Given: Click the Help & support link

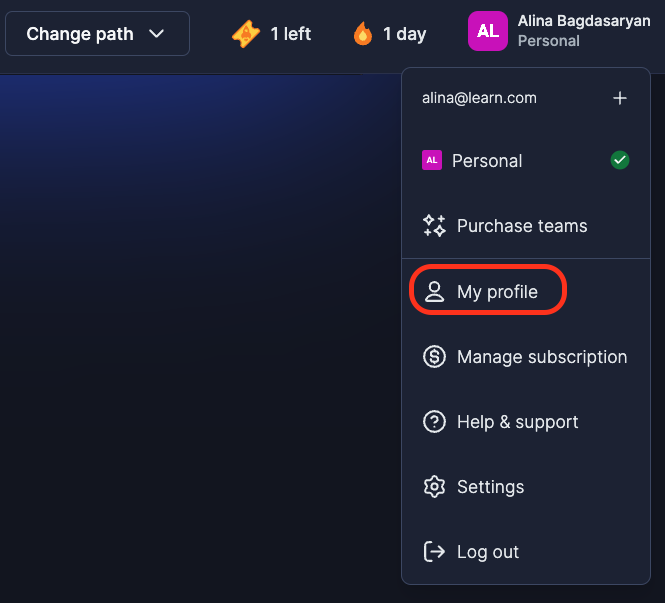Looking at the screenshot, I should (517, 422).
